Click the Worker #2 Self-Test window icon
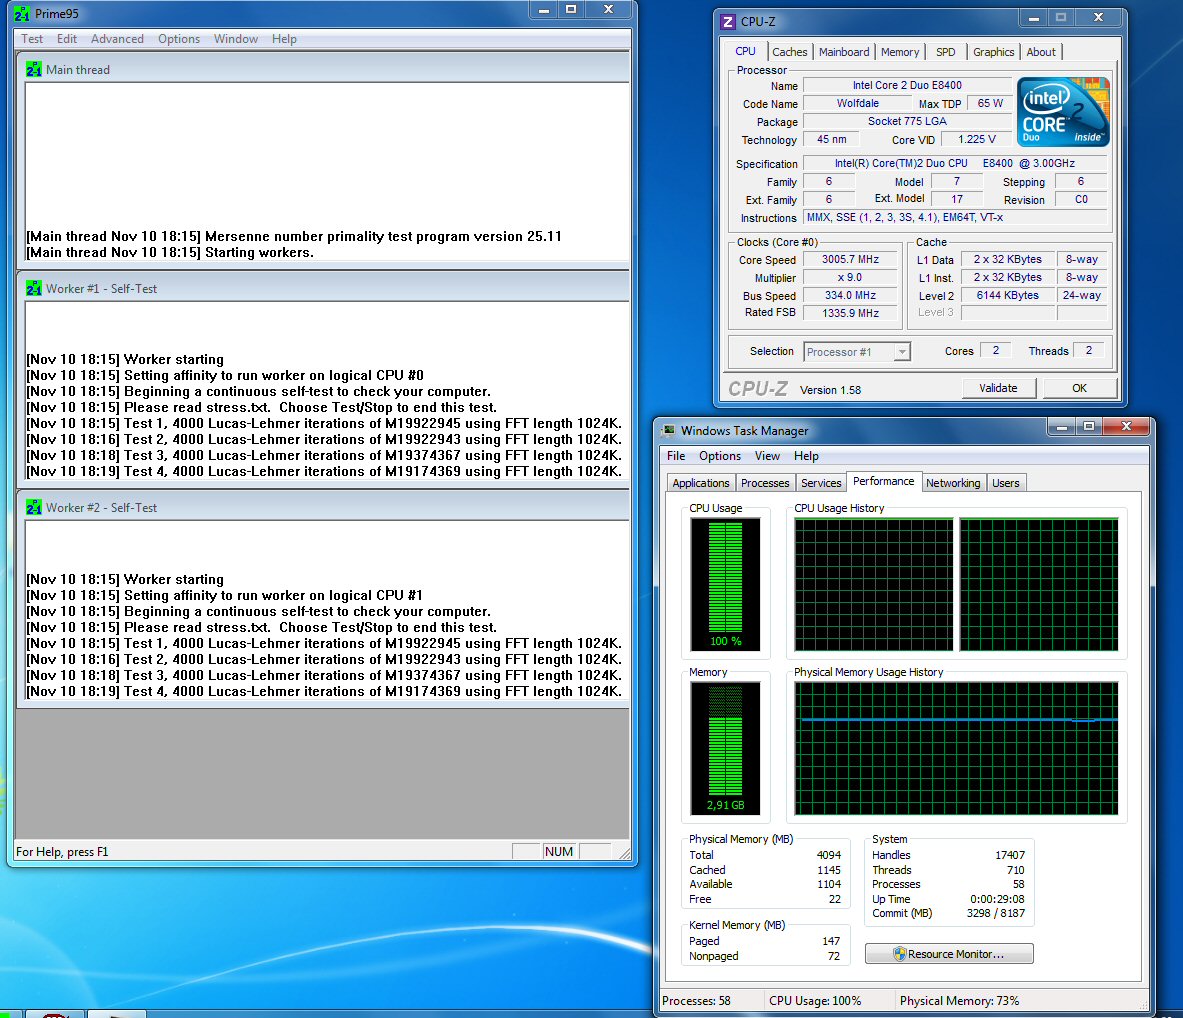Viewport: 1183px width, 1018px height. pos(34,507)
